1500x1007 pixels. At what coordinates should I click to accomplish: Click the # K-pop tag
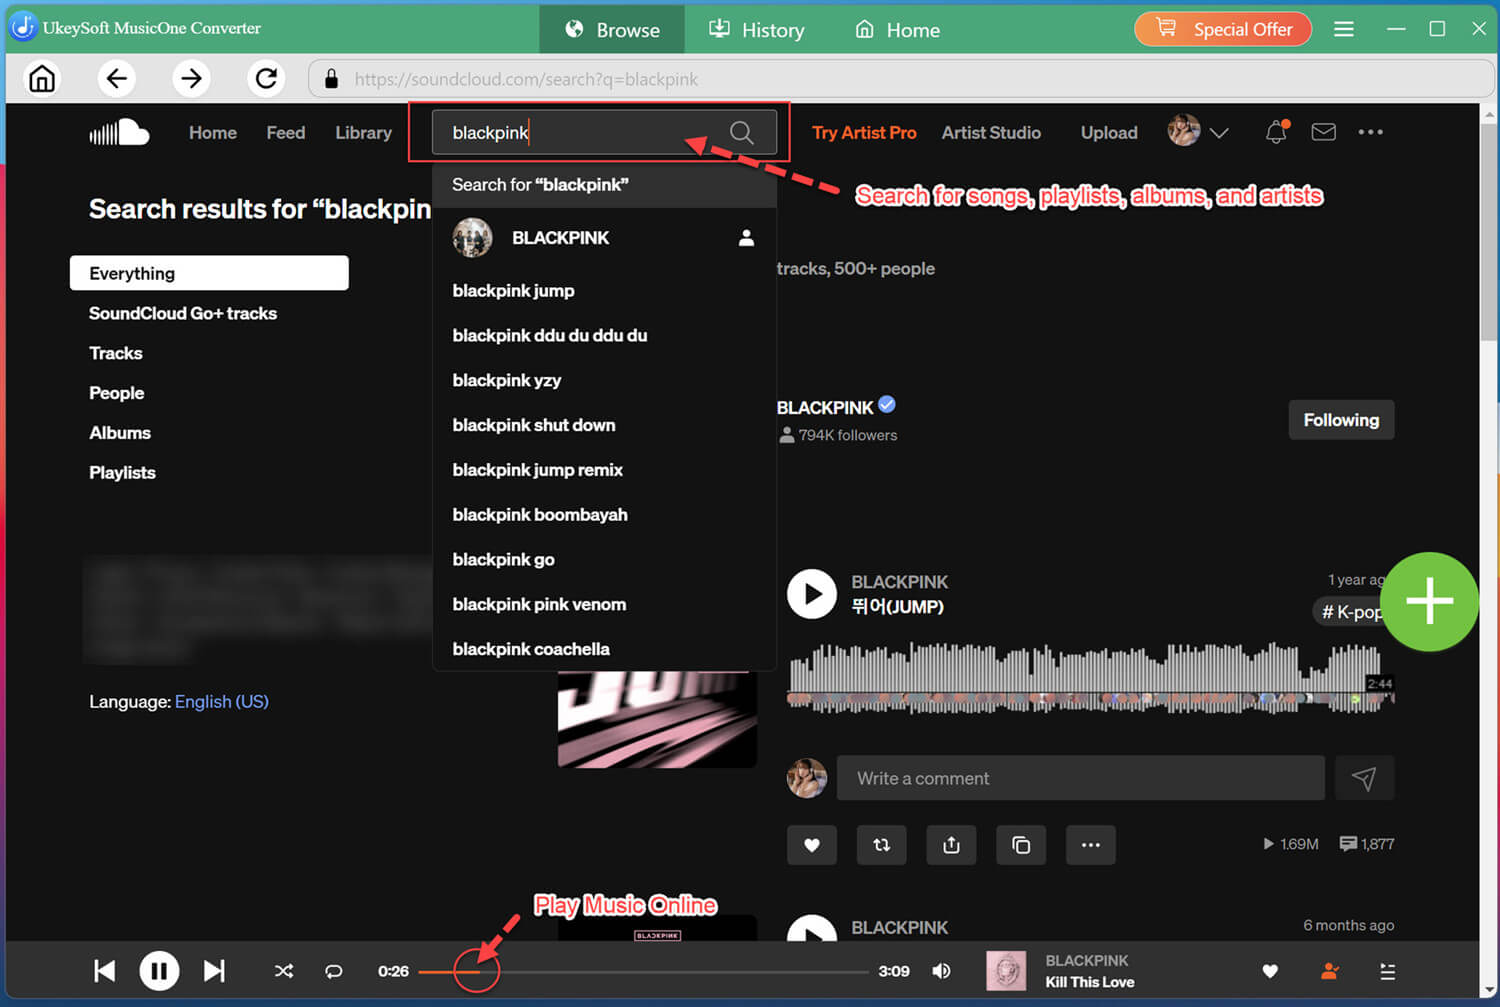(1351, 611)
